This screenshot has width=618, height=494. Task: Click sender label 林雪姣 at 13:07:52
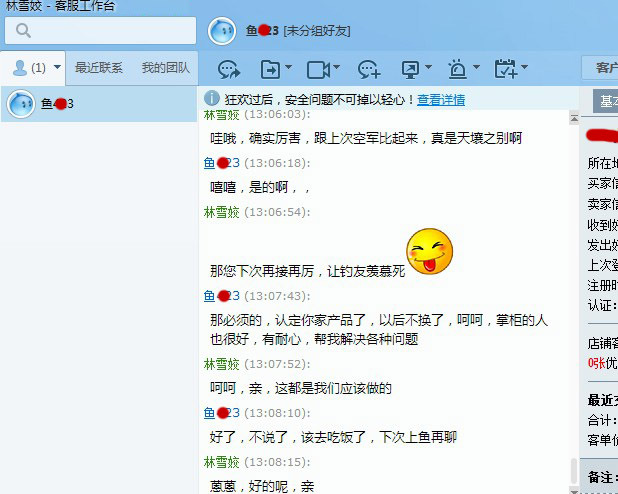point(222,364)
